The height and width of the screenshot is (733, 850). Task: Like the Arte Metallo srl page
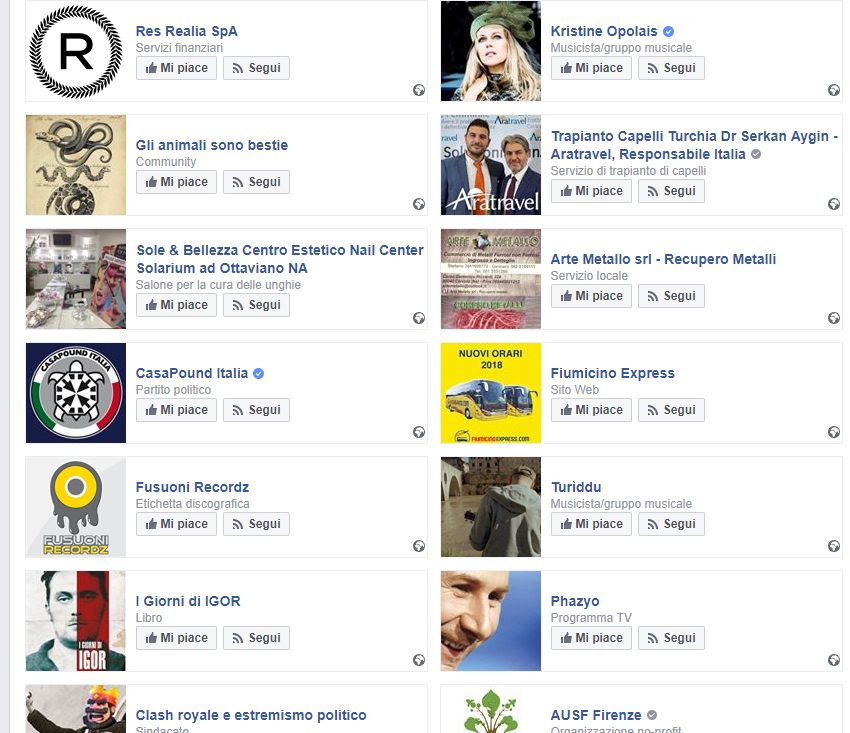[591, 296]
